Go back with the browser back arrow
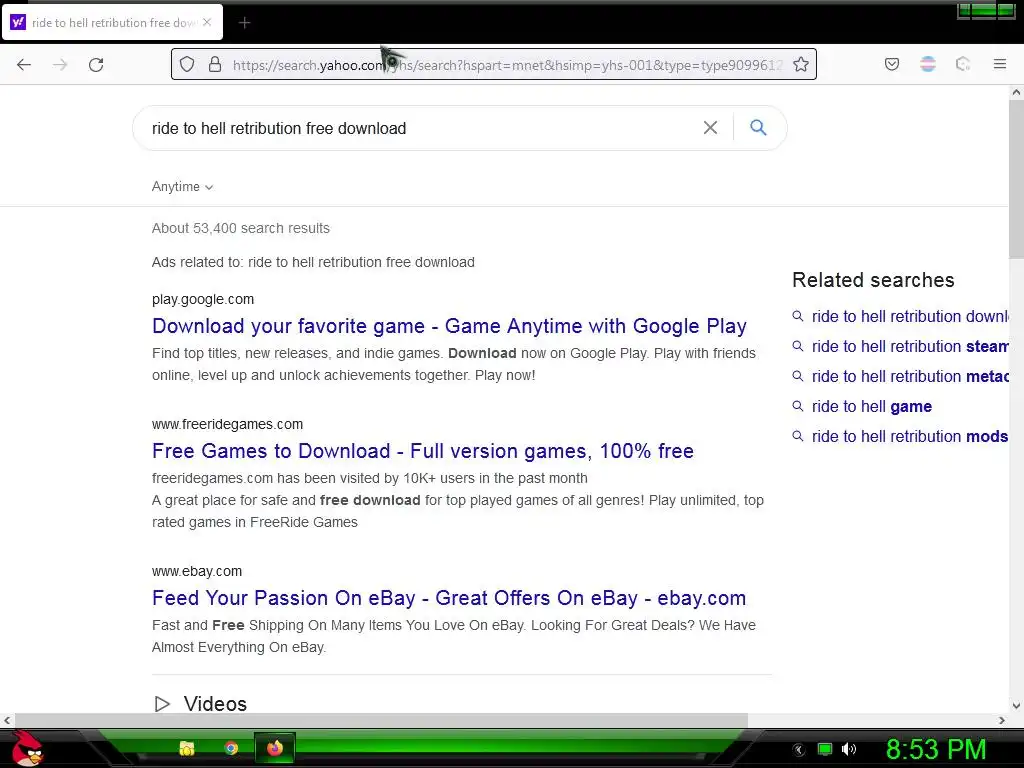 (24, 65)
